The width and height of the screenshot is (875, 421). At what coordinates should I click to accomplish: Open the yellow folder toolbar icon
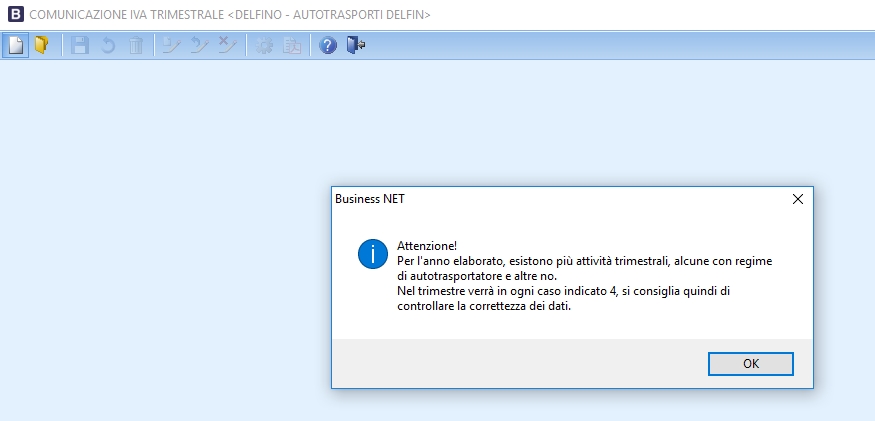[x=41, y=46]
